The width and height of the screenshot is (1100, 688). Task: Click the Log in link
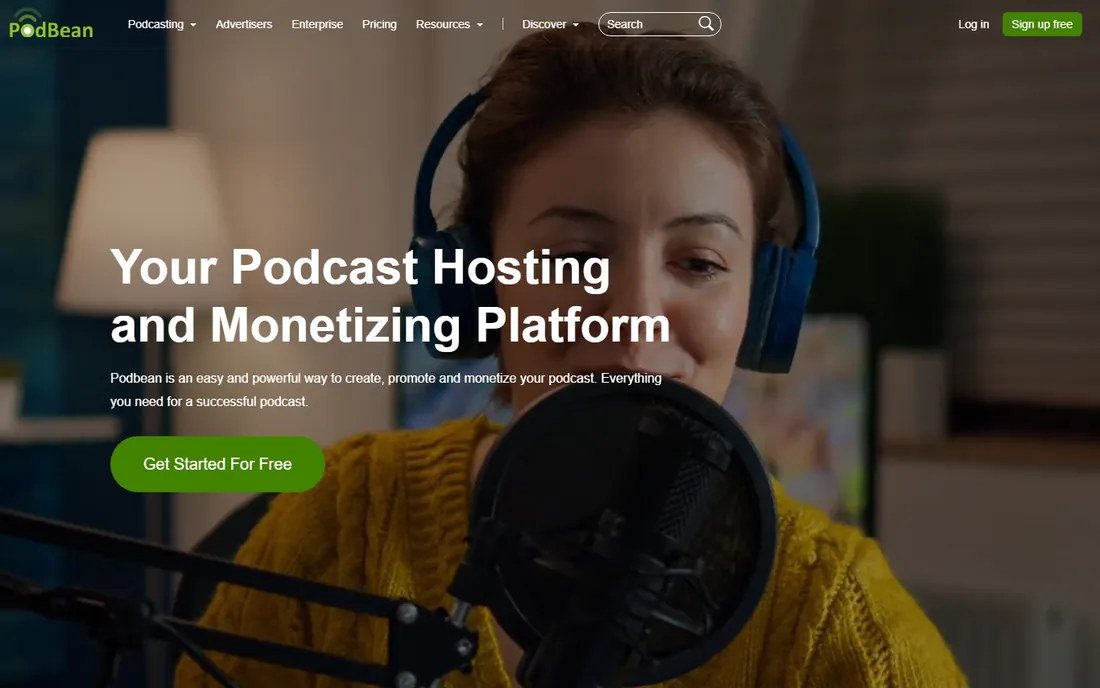973,24
